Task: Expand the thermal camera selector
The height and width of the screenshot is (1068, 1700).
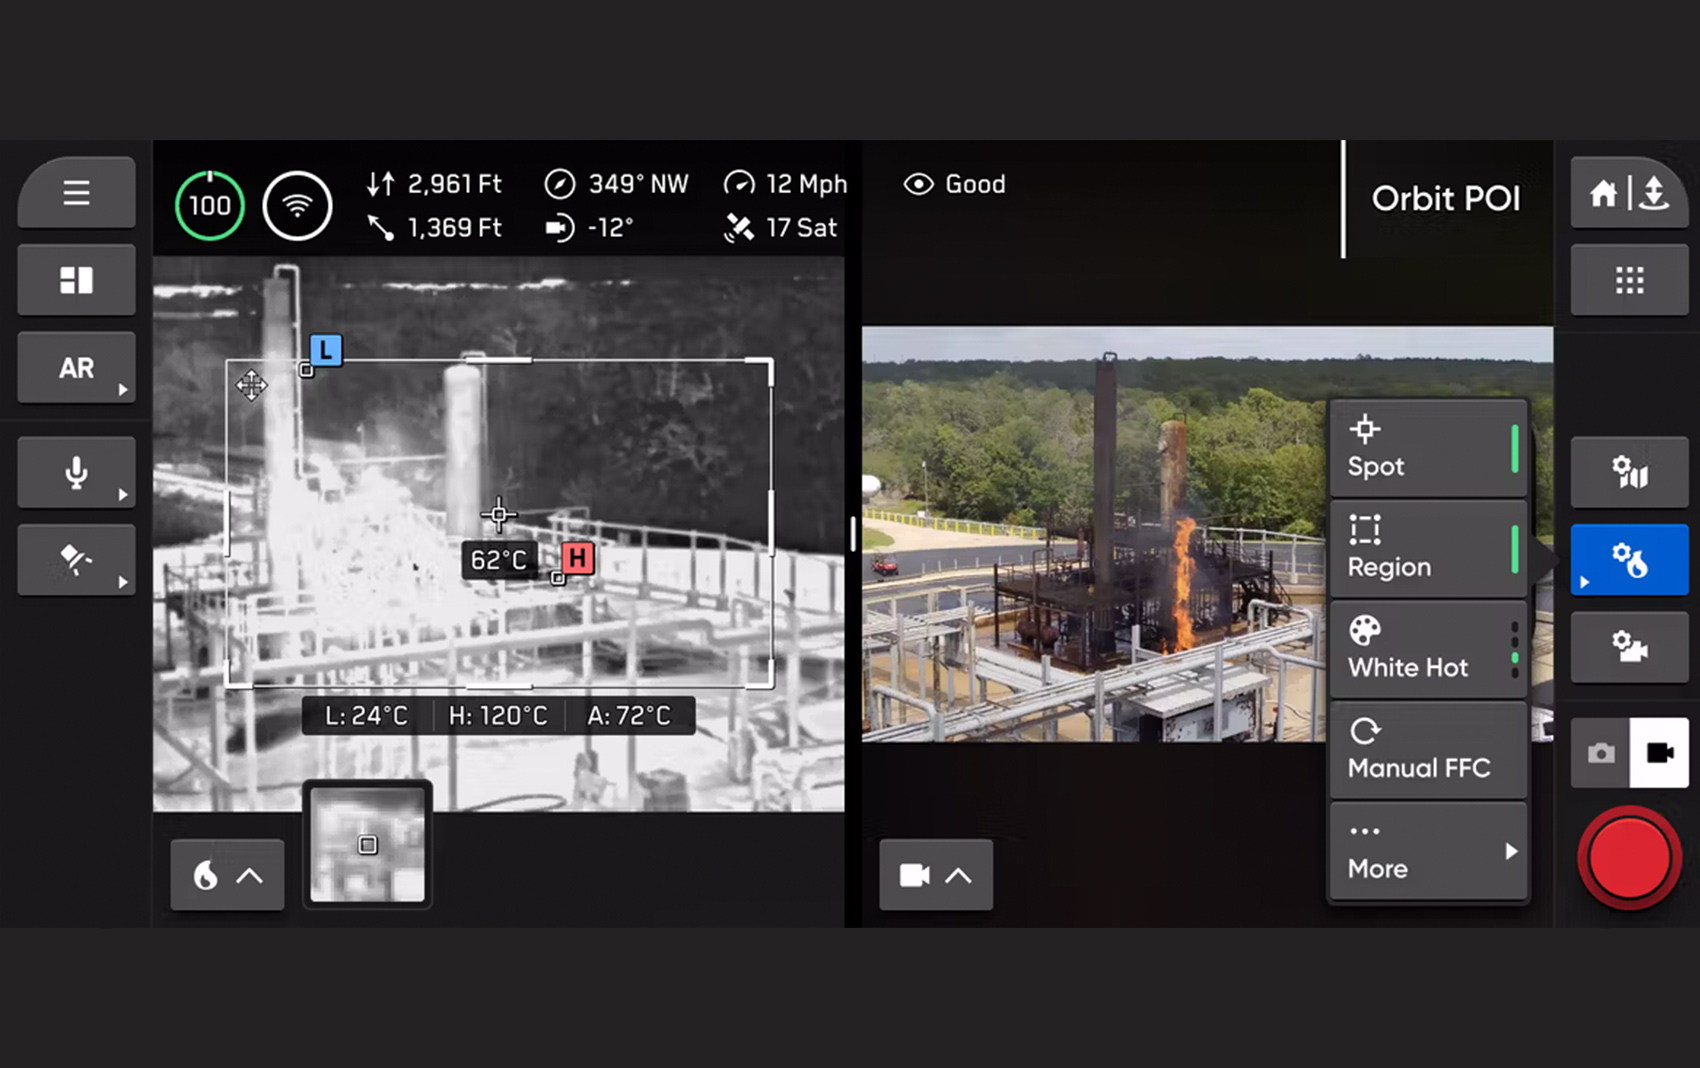Action: pyautogui.click(x=227, y=876)
